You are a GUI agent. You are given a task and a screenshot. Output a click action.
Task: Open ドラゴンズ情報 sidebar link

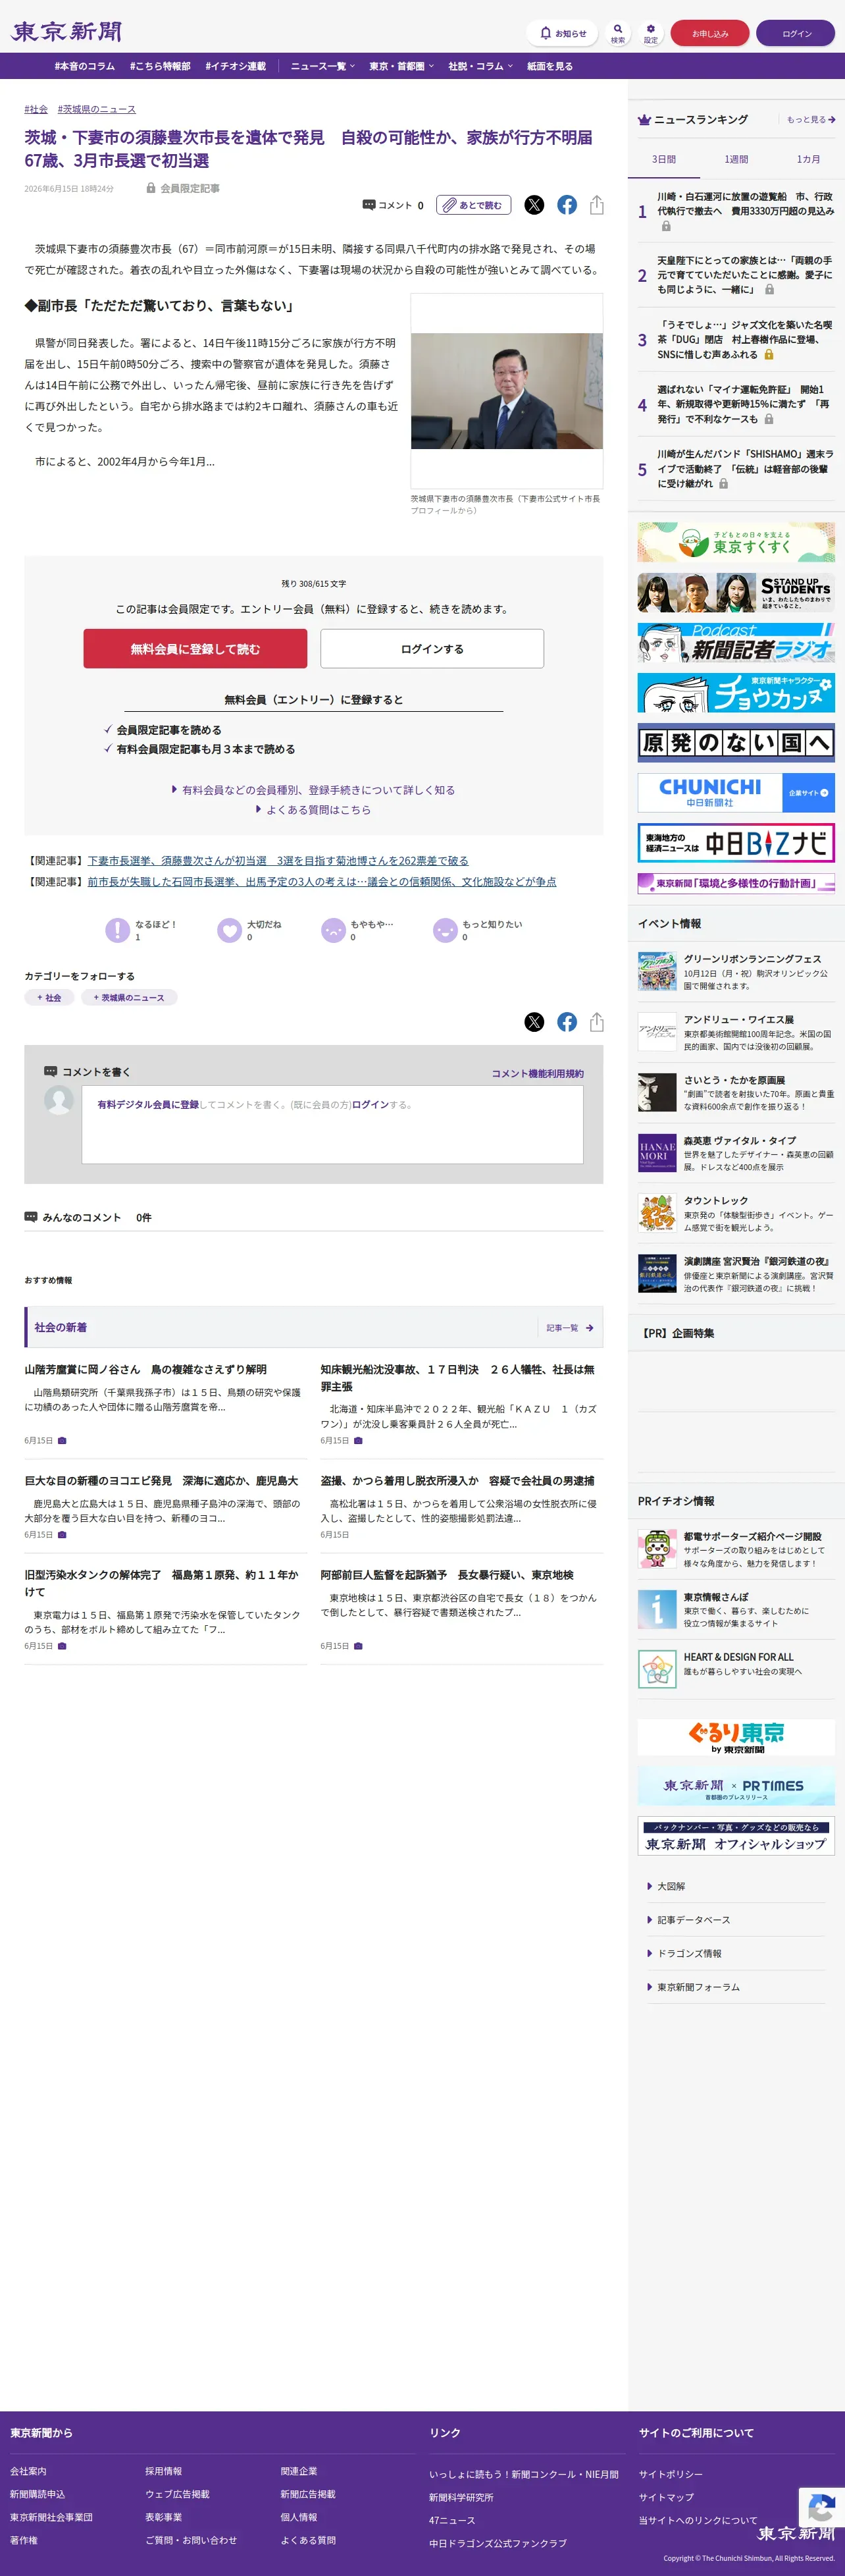pyautogui.click(x=689, y=1953)
